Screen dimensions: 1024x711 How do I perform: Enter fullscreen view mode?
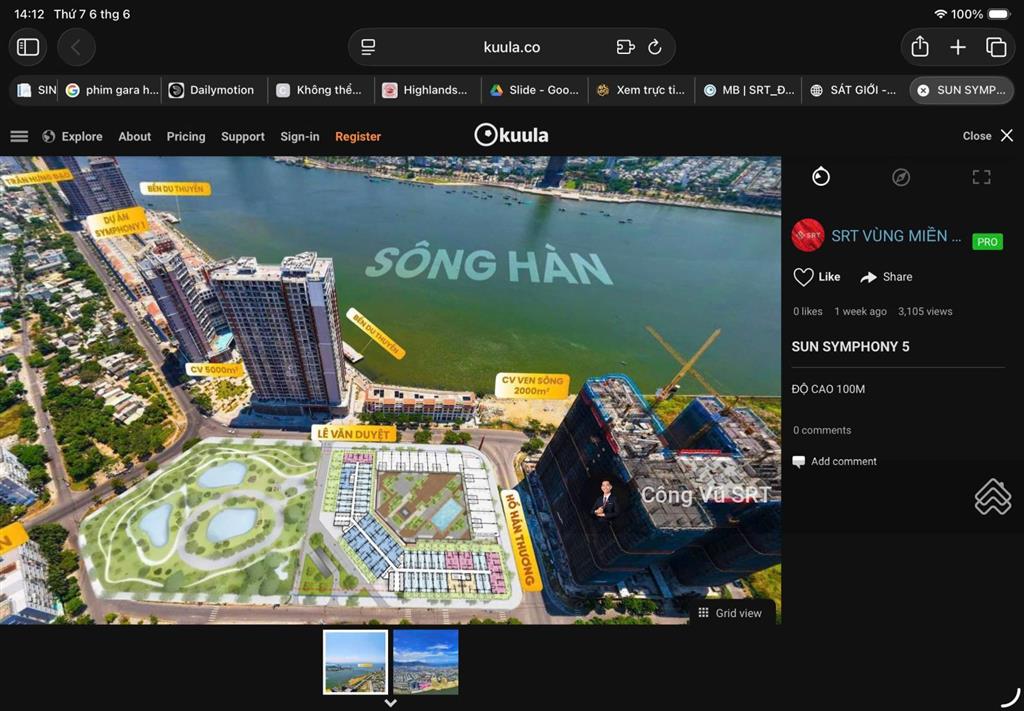(981, 177)
